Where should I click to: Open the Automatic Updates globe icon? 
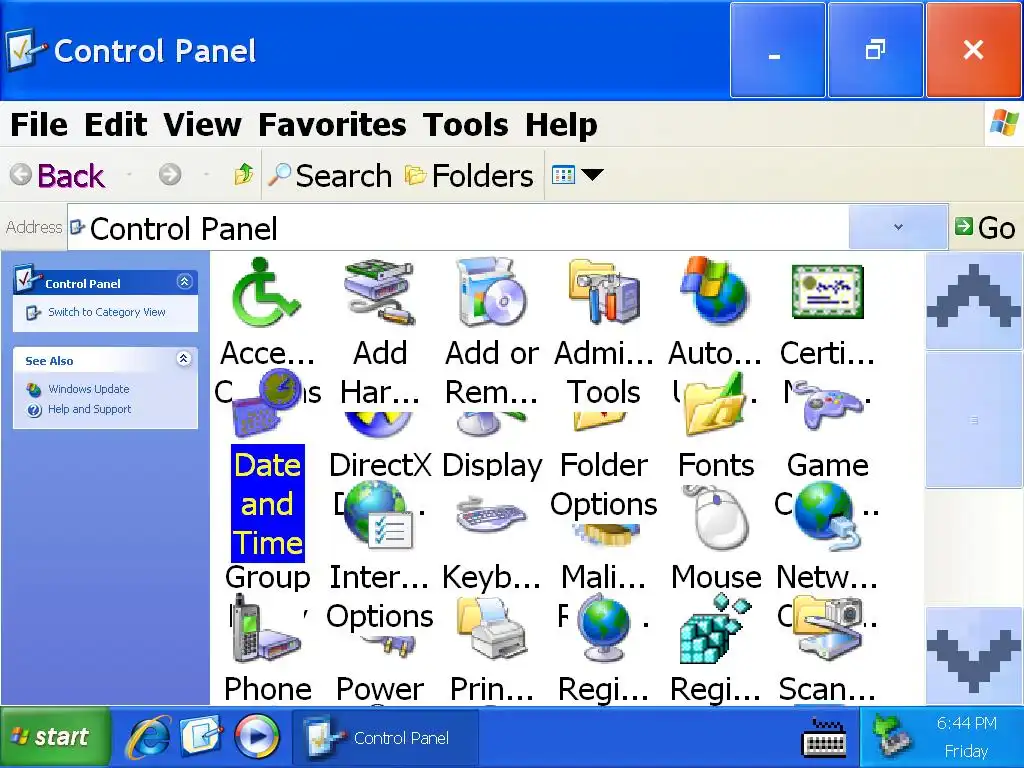click(716, 291)
